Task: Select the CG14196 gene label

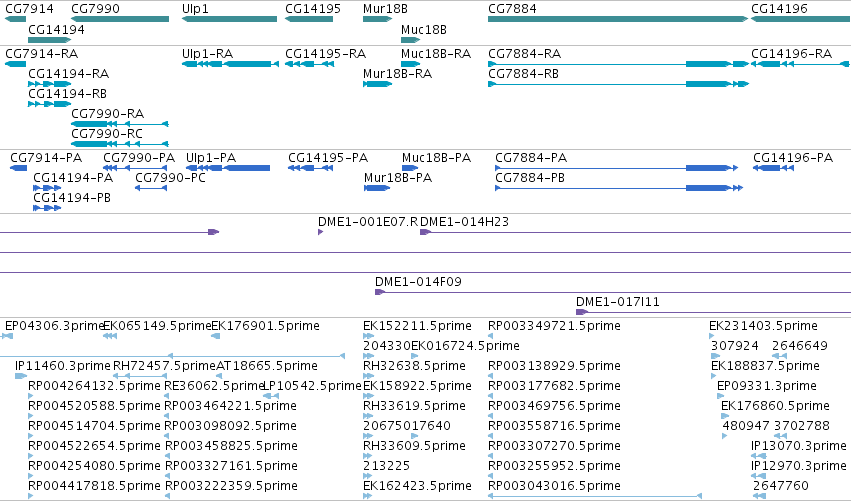Action: pos(779,9)
